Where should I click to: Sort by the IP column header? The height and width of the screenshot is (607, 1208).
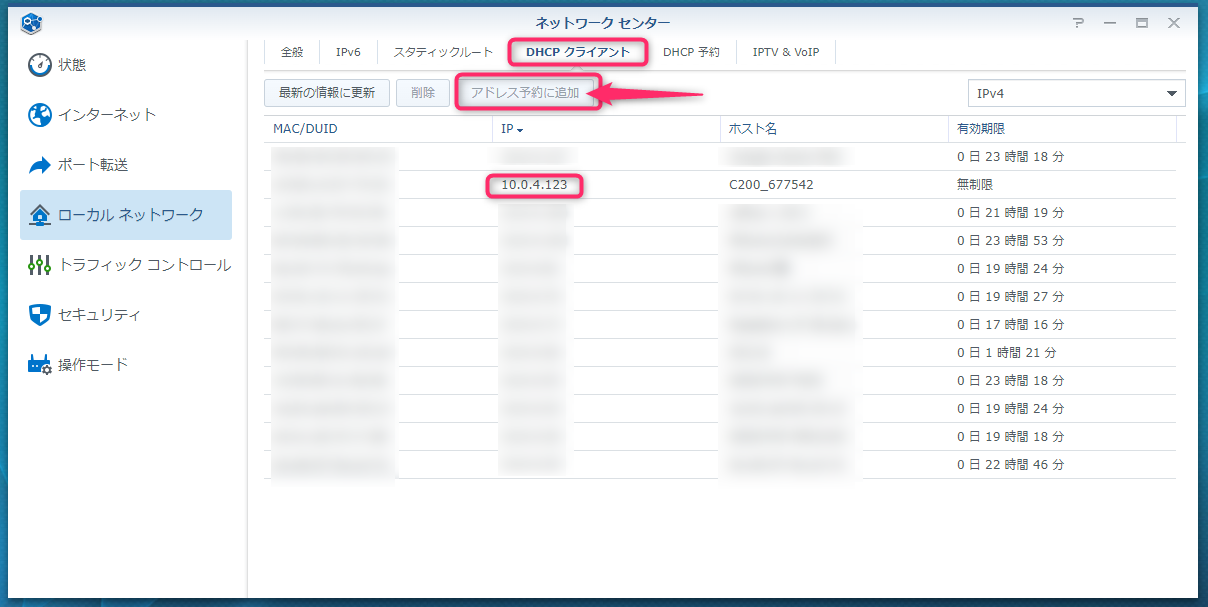512,129
